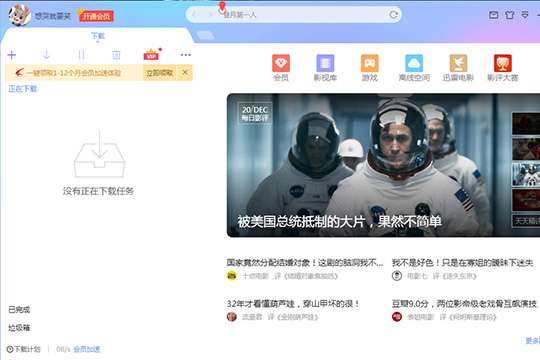Open the 已完成 list
Image resolution: width=540 pixels, height=360 pixels.
19,310
